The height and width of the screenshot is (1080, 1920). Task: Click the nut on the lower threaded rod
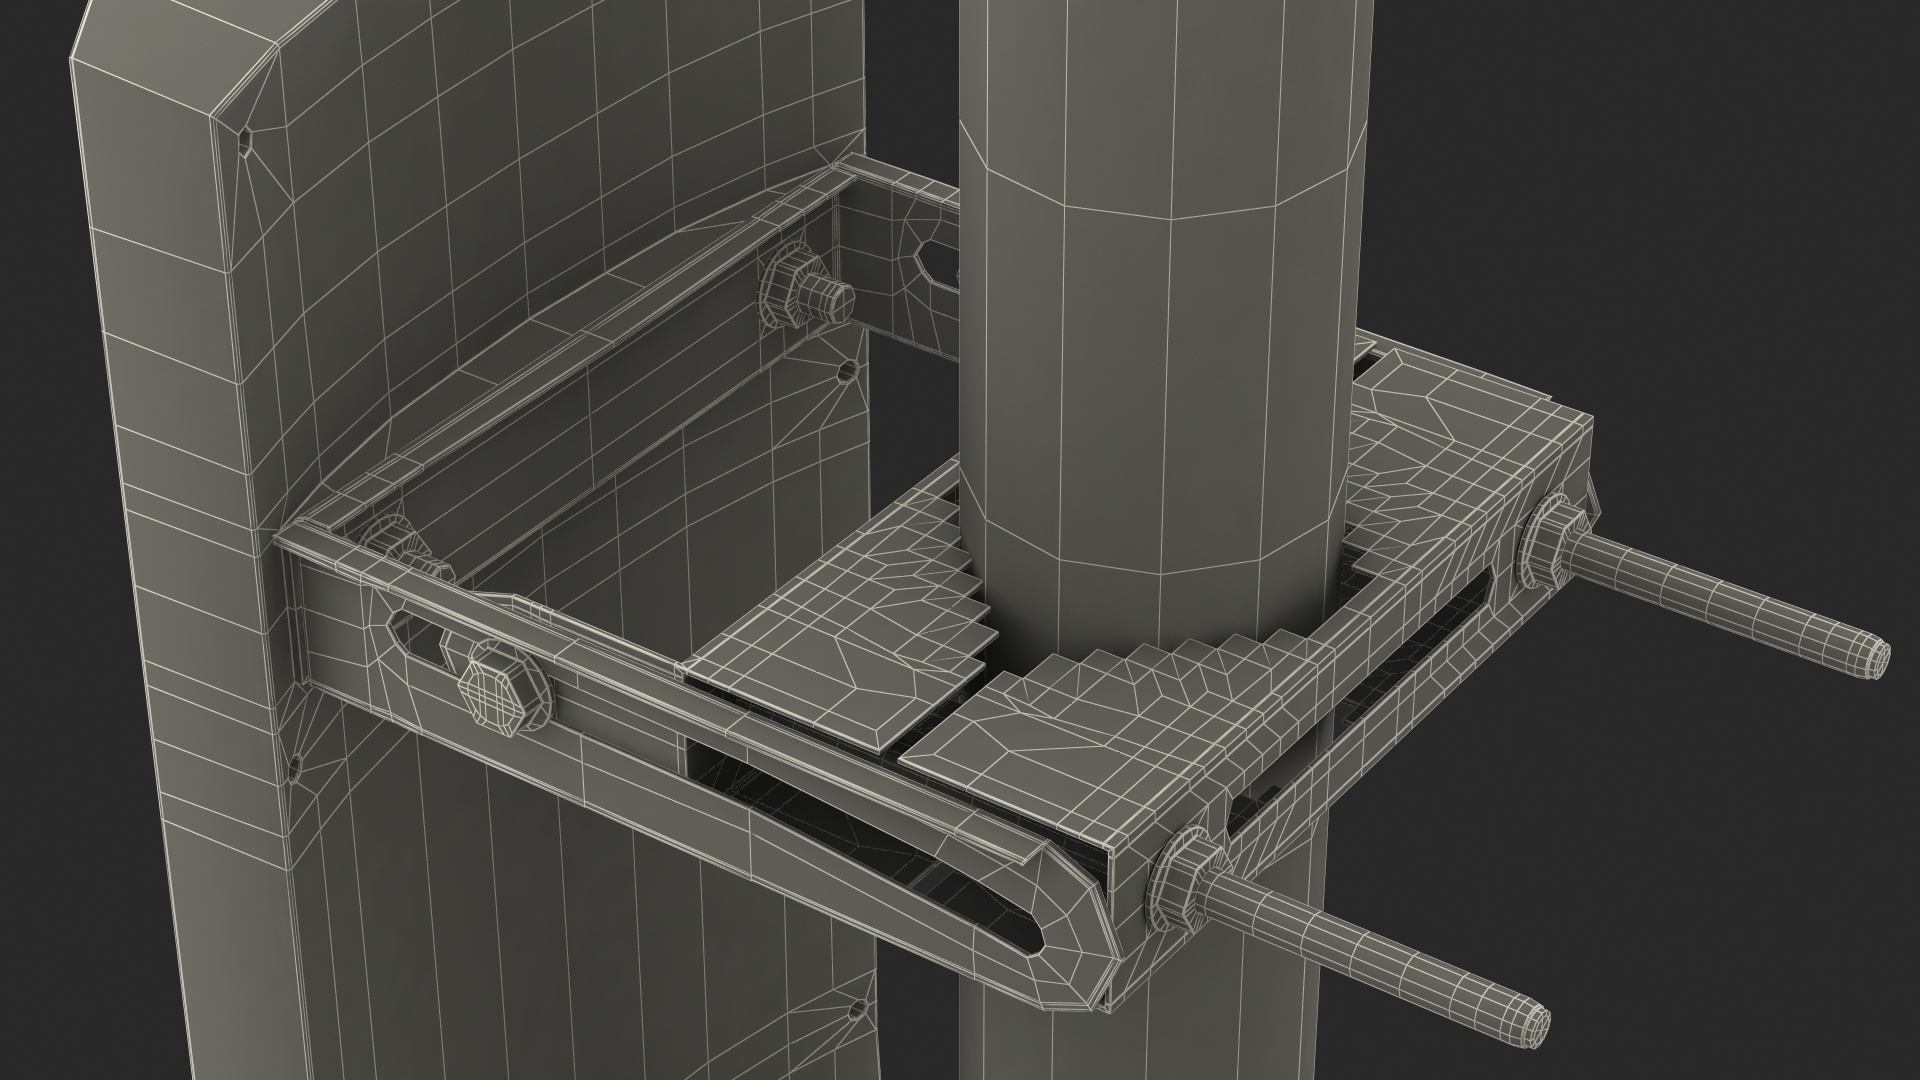tap(1187, 878)
